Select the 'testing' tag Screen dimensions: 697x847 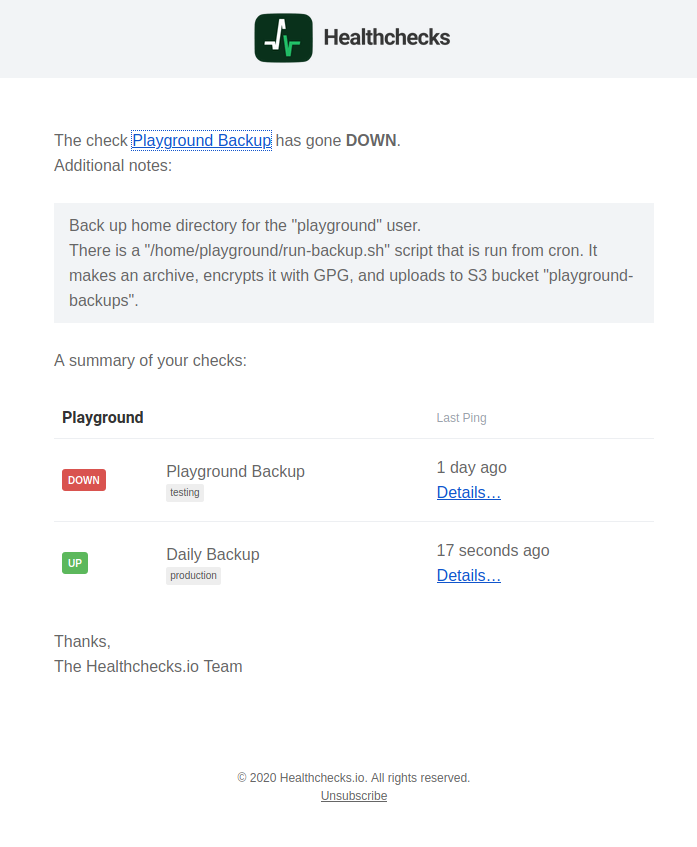click(185, 493)
